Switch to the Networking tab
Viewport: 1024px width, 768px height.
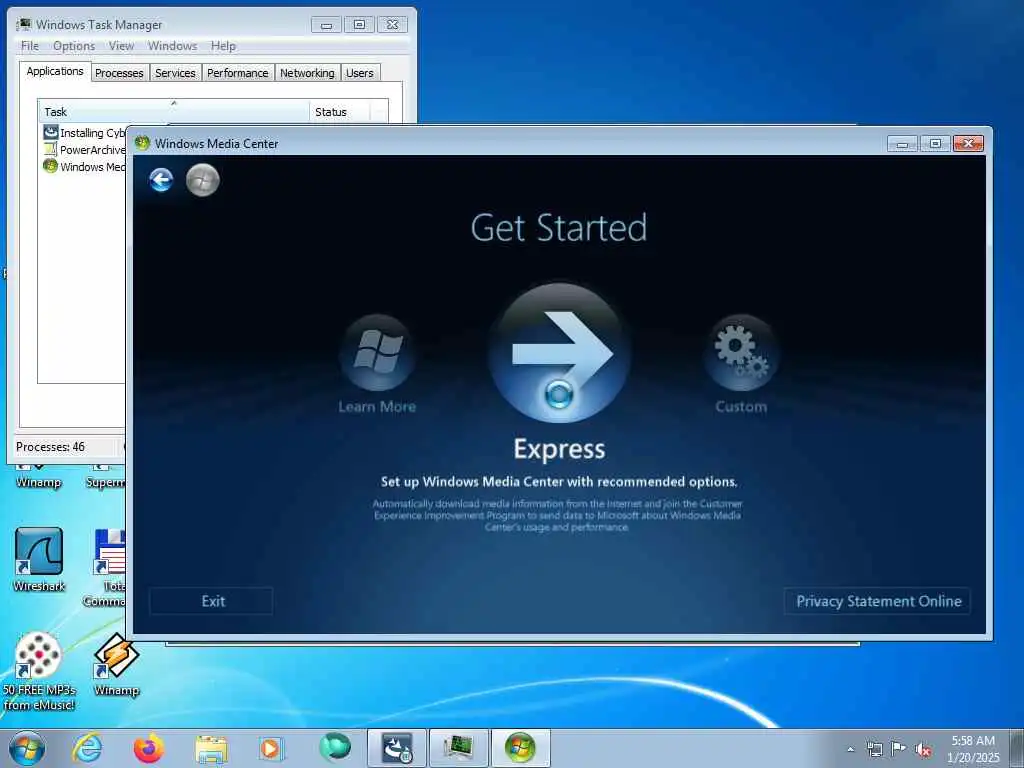click(307, 72)
